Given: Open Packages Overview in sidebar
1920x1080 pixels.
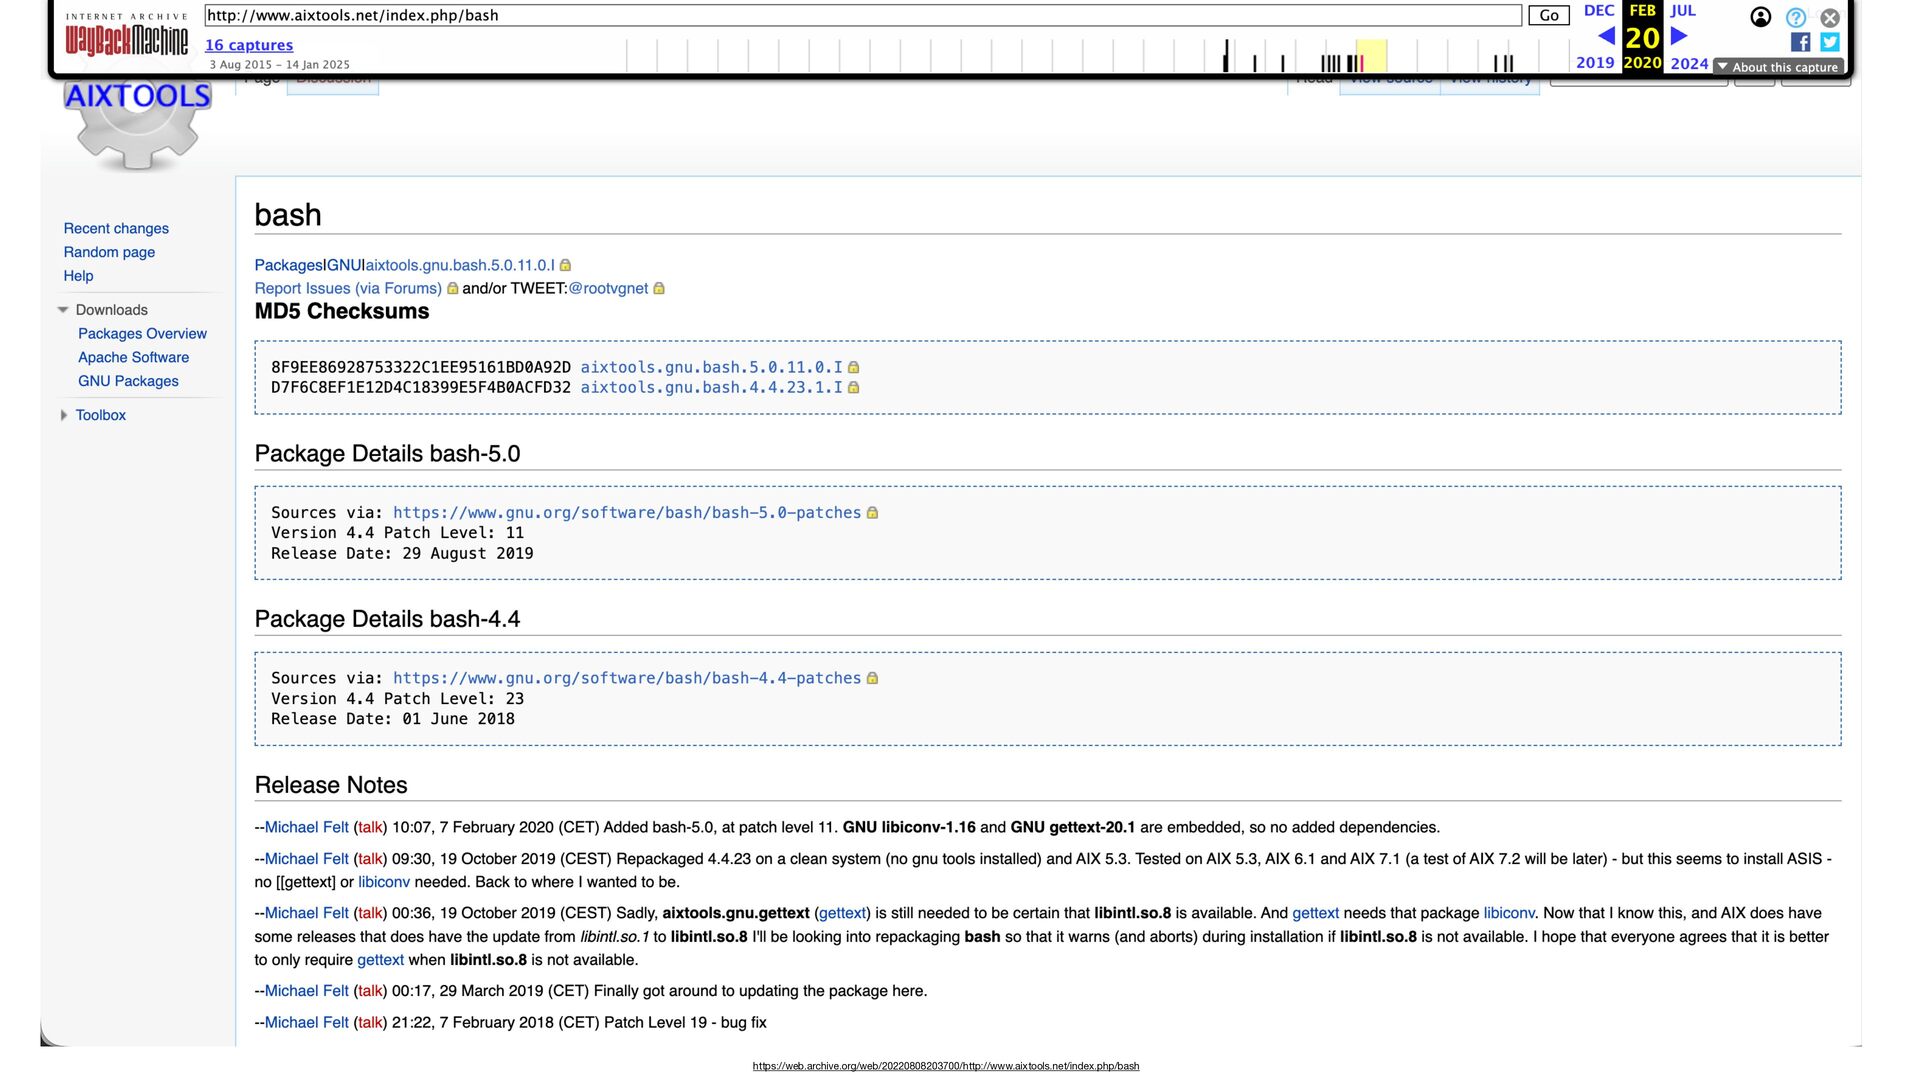Looking at the screenshot, I should point(142,334).
